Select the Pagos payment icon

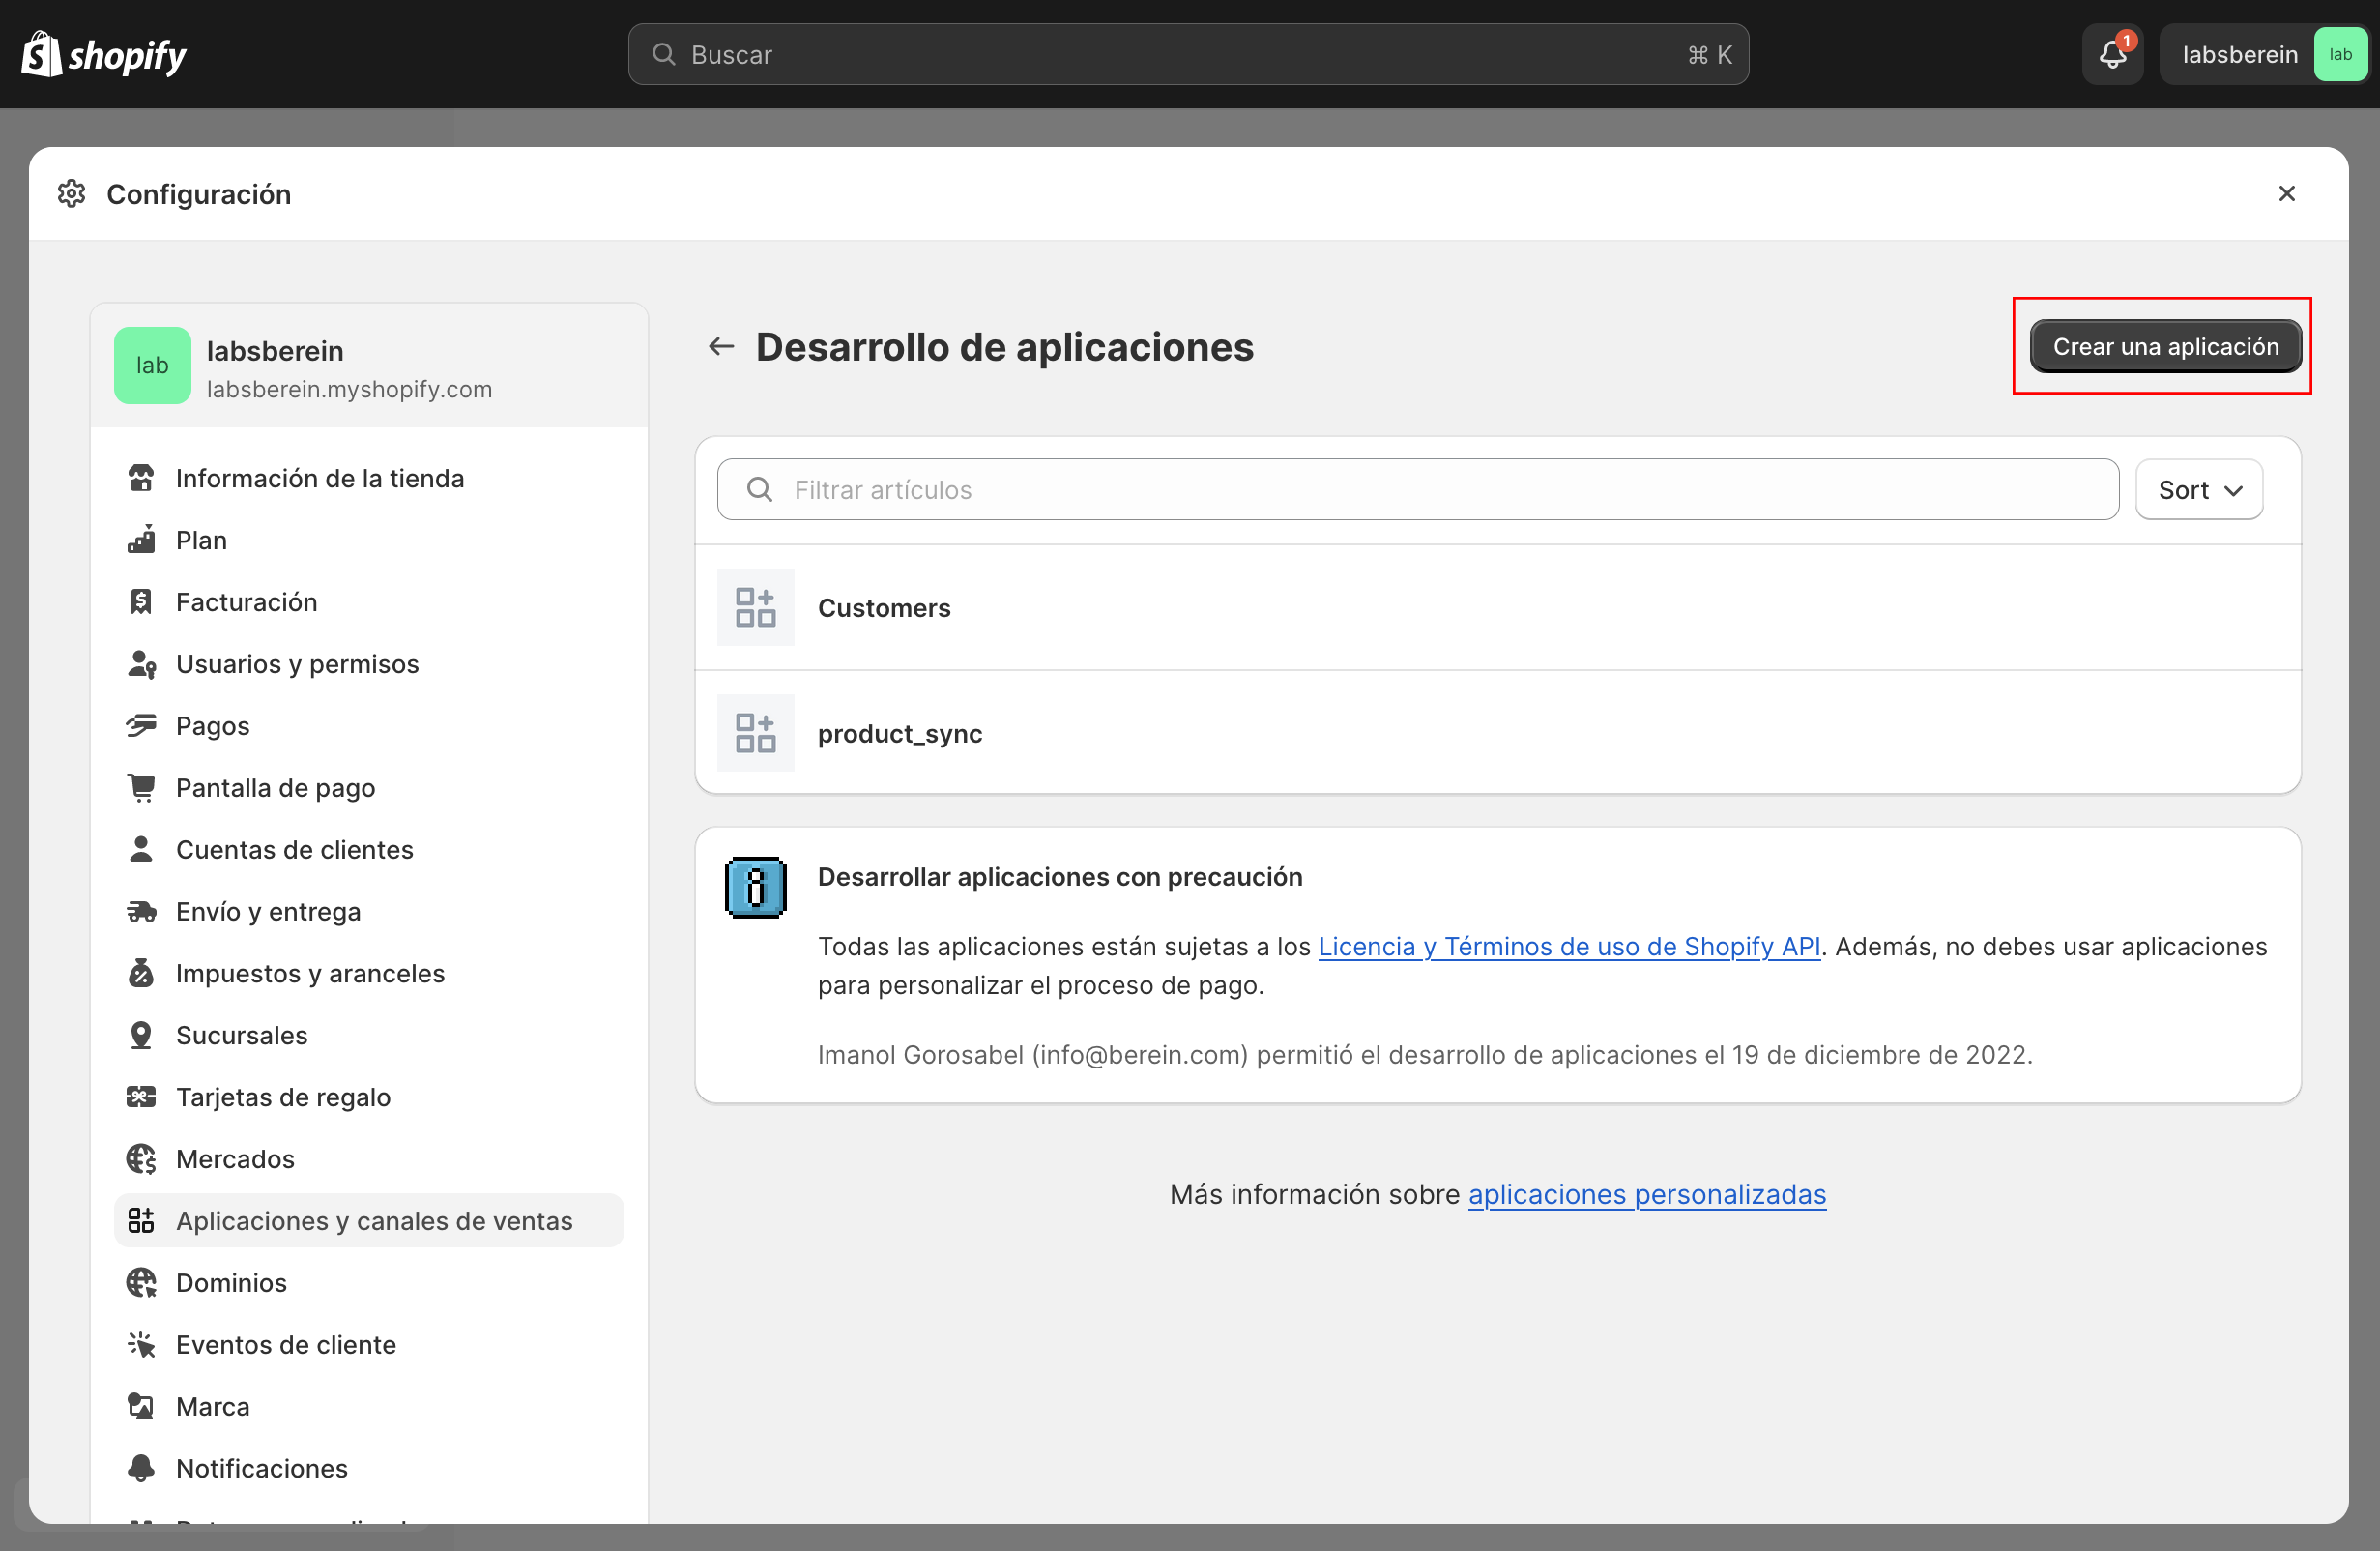[x=142, y=725]
